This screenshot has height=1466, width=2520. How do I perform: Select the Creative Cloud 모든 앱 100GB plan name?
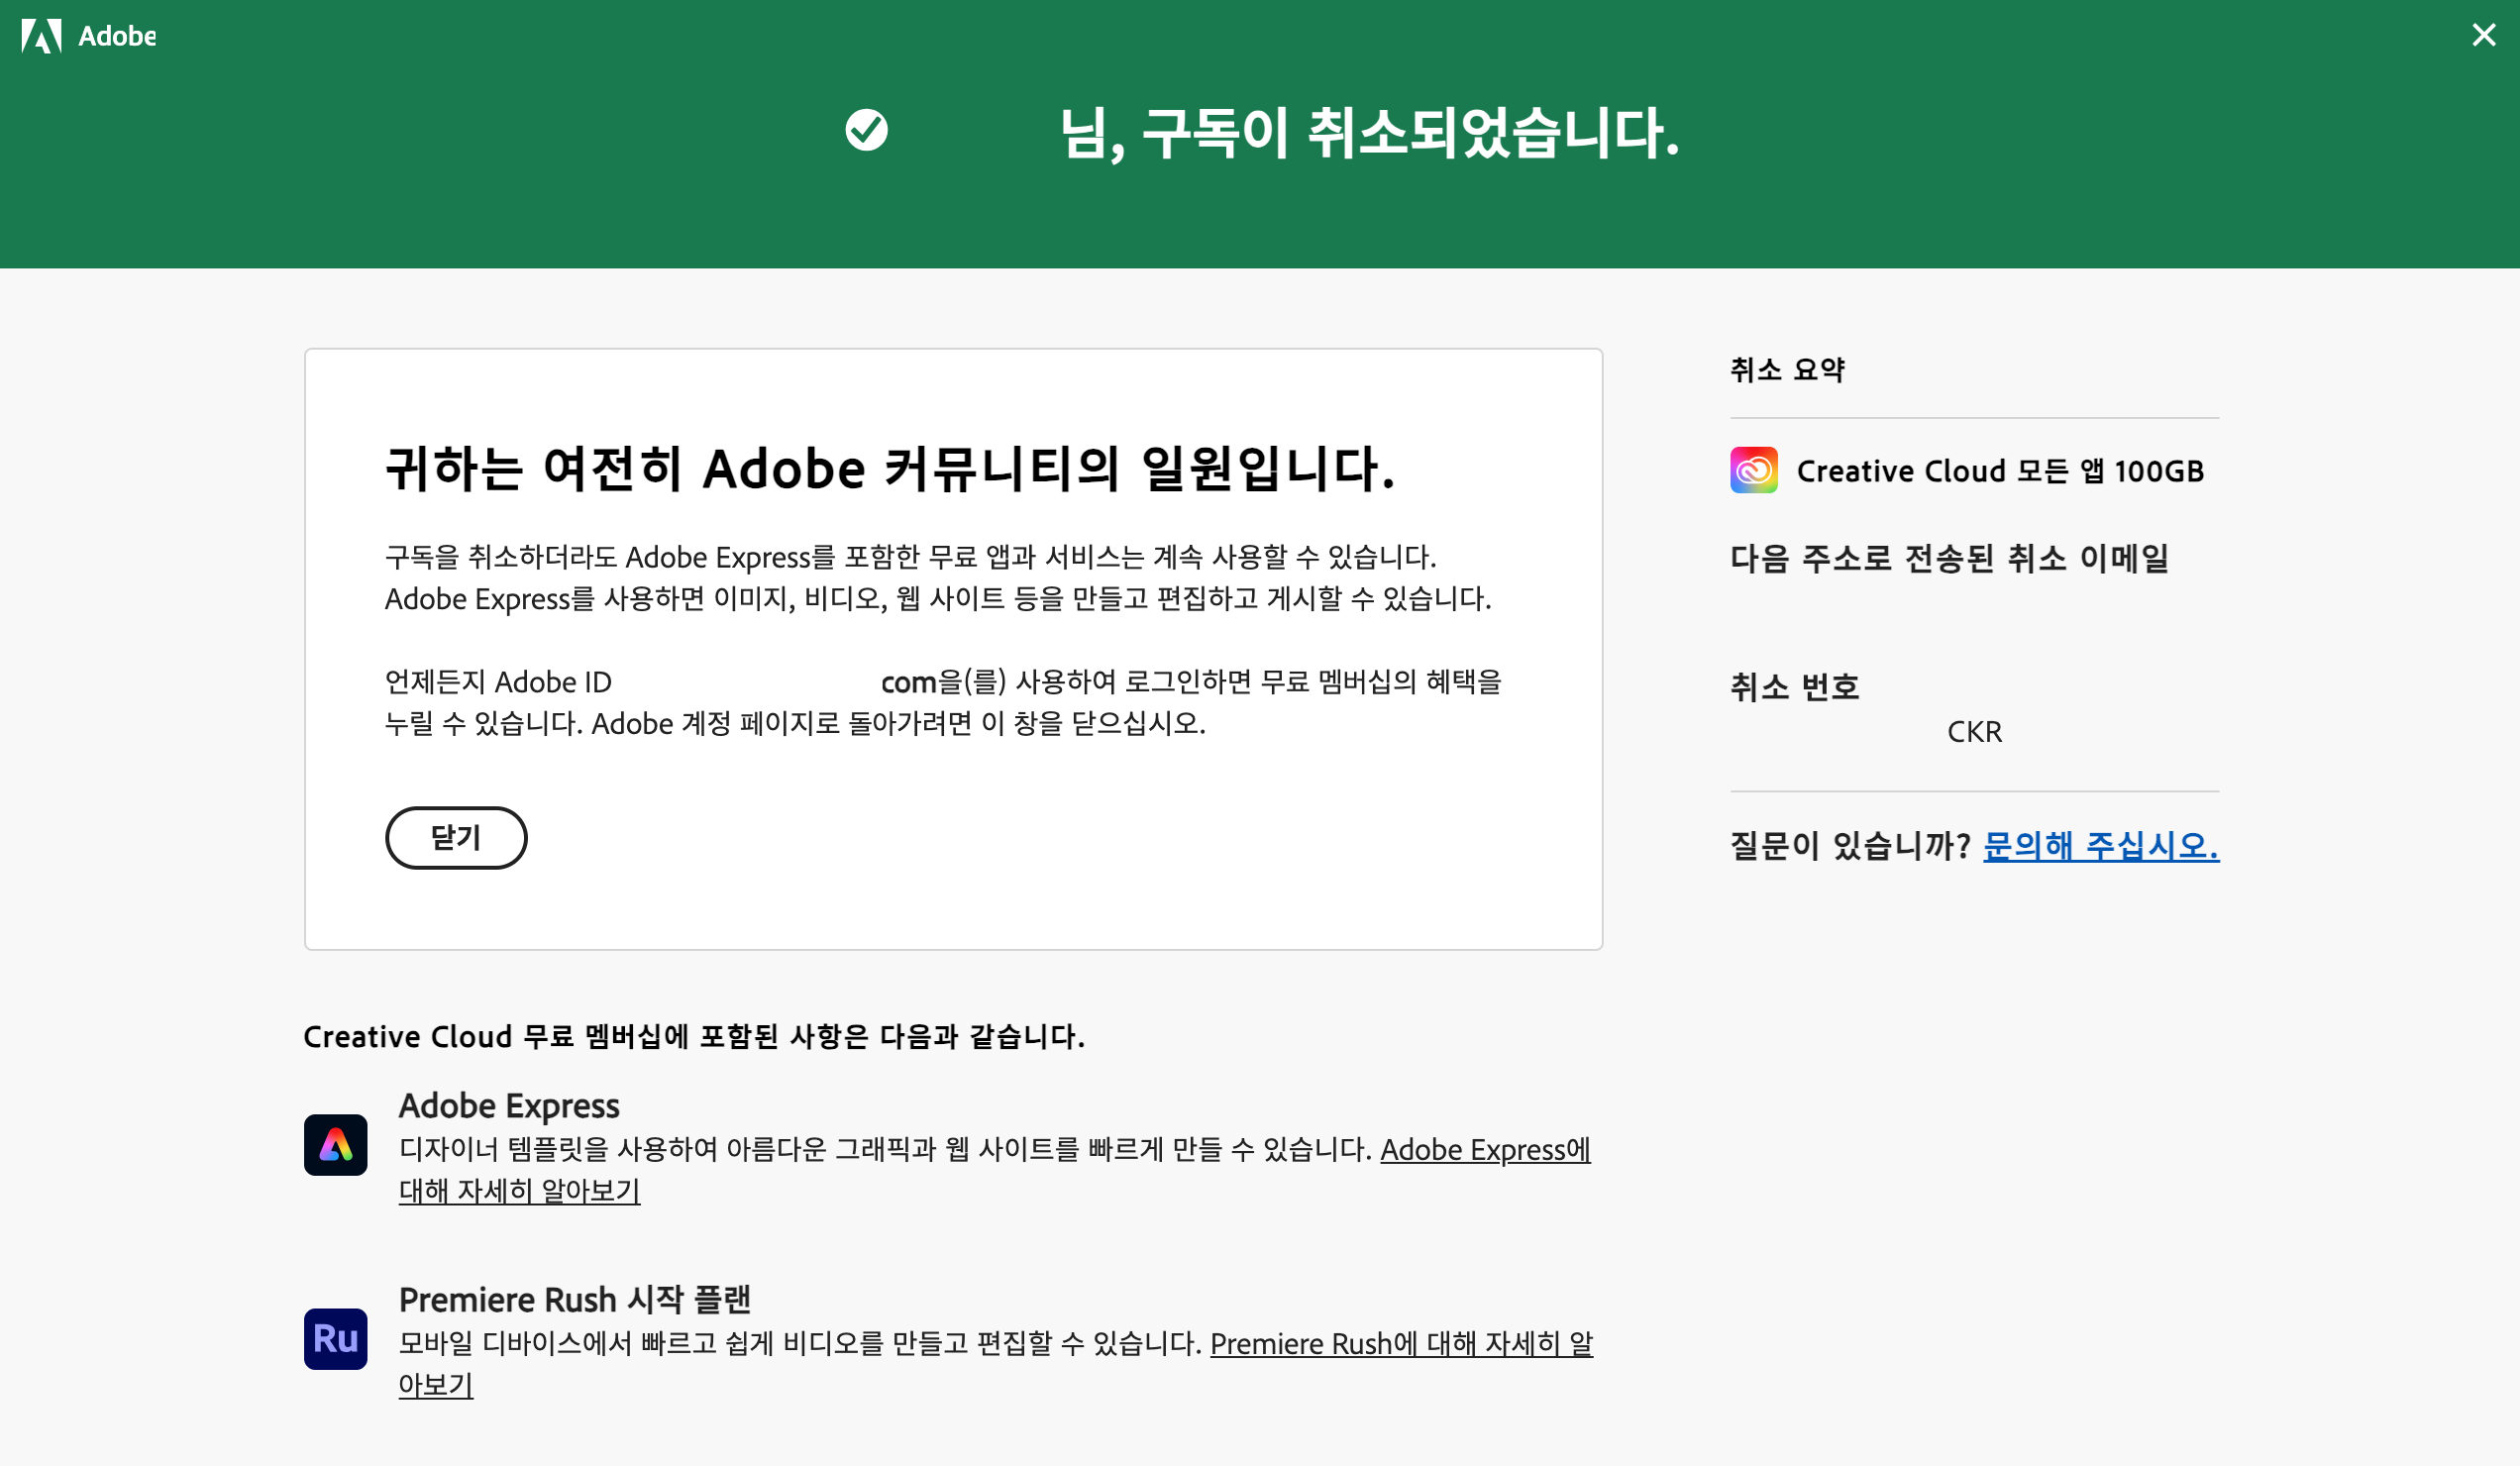[x=2000, y=471]
